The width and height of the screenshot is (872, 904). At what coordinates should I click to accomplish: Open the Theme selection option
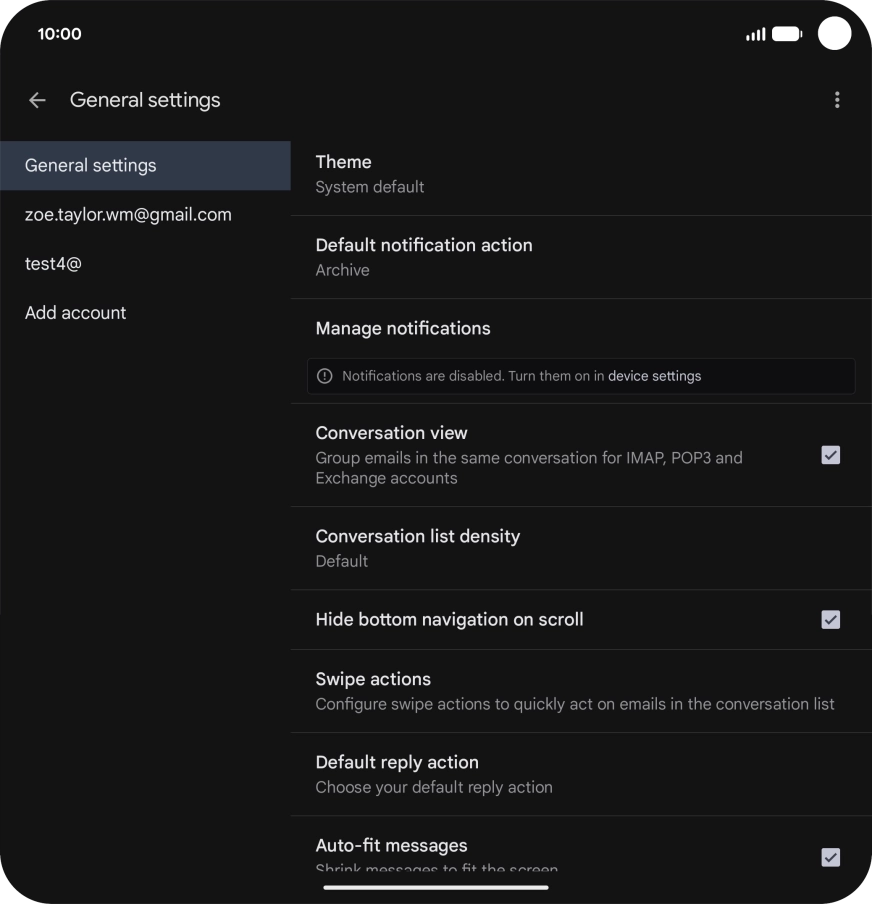(x=580, y=174)
